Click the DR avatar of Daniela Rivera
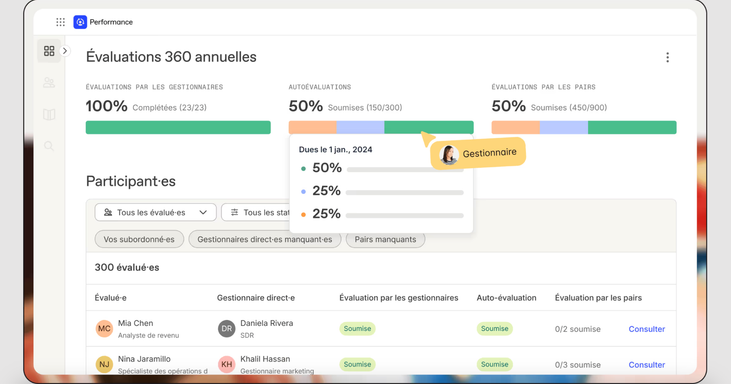This screenshot has width=731, height=384. pos(227,329)
